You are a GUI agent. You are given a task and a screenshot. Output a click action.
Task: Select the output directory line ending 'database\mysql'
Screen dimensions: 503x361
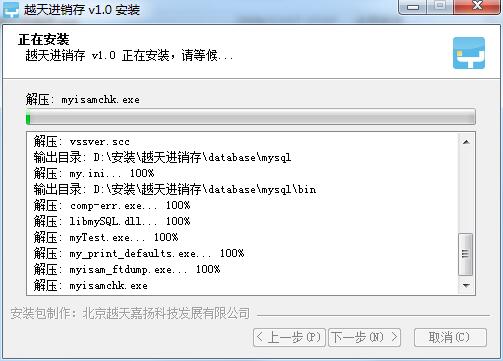coord(162,157)
